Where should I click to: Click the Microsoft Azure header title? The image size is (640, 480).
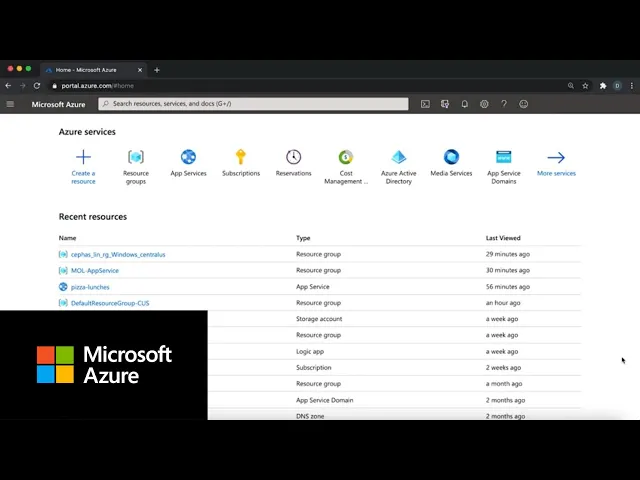click(58, 104)
